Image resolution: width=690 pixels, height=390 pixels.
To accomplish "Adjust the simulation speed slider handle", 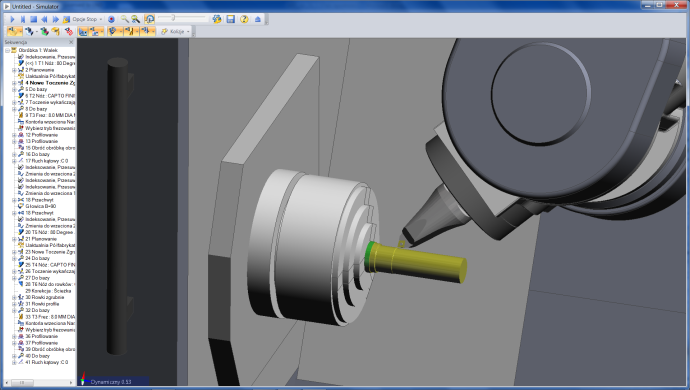I will point(173,18).
